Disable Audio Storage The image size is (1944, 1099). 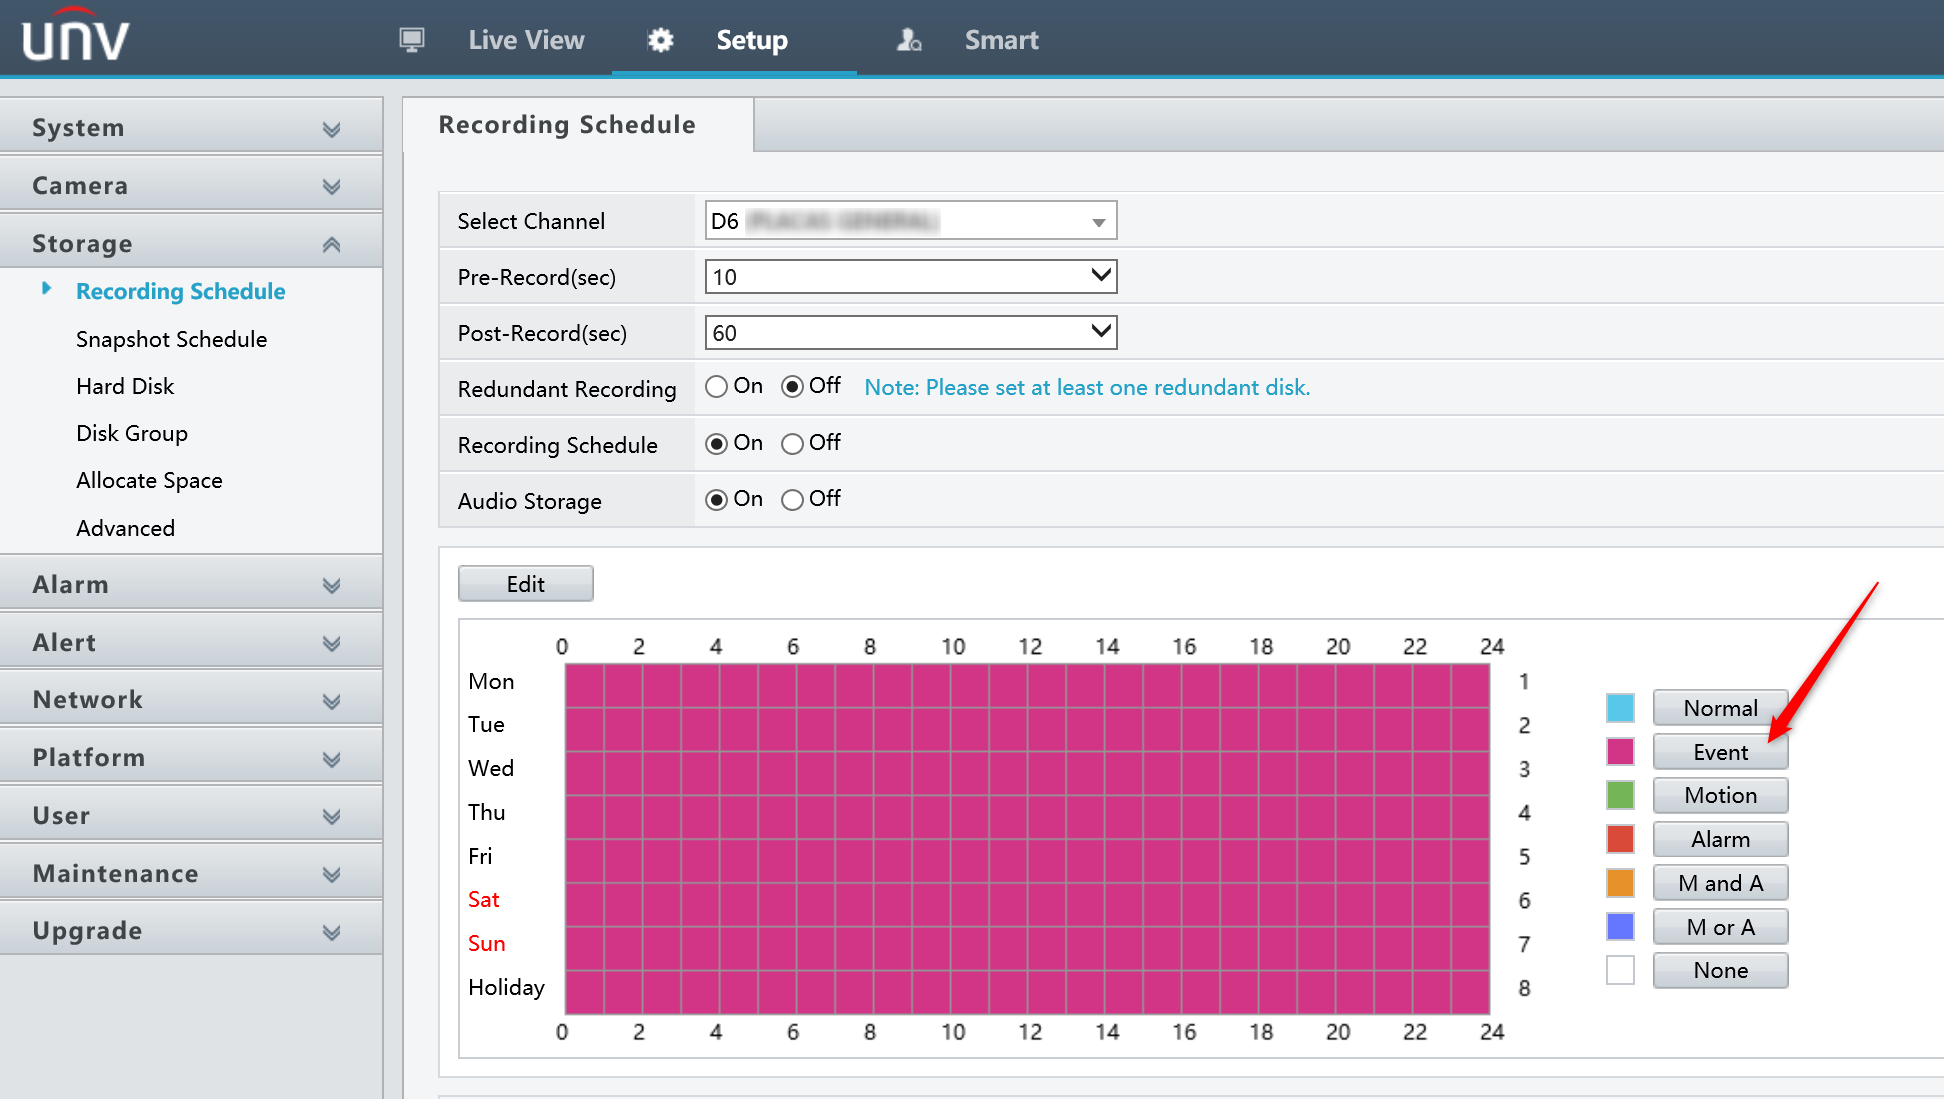(792, 499)
